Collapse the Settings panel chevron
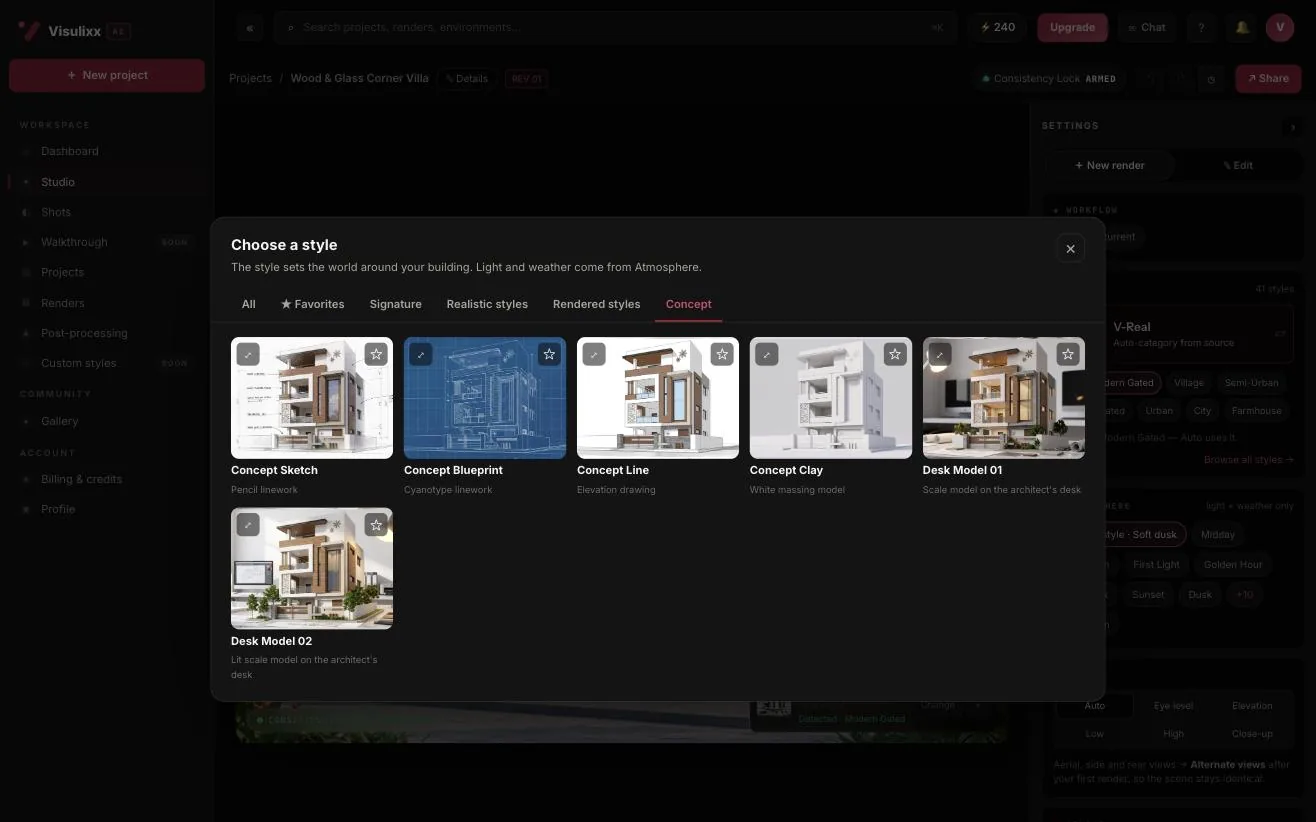The image size is (1316, 822). click(1293, 127)
